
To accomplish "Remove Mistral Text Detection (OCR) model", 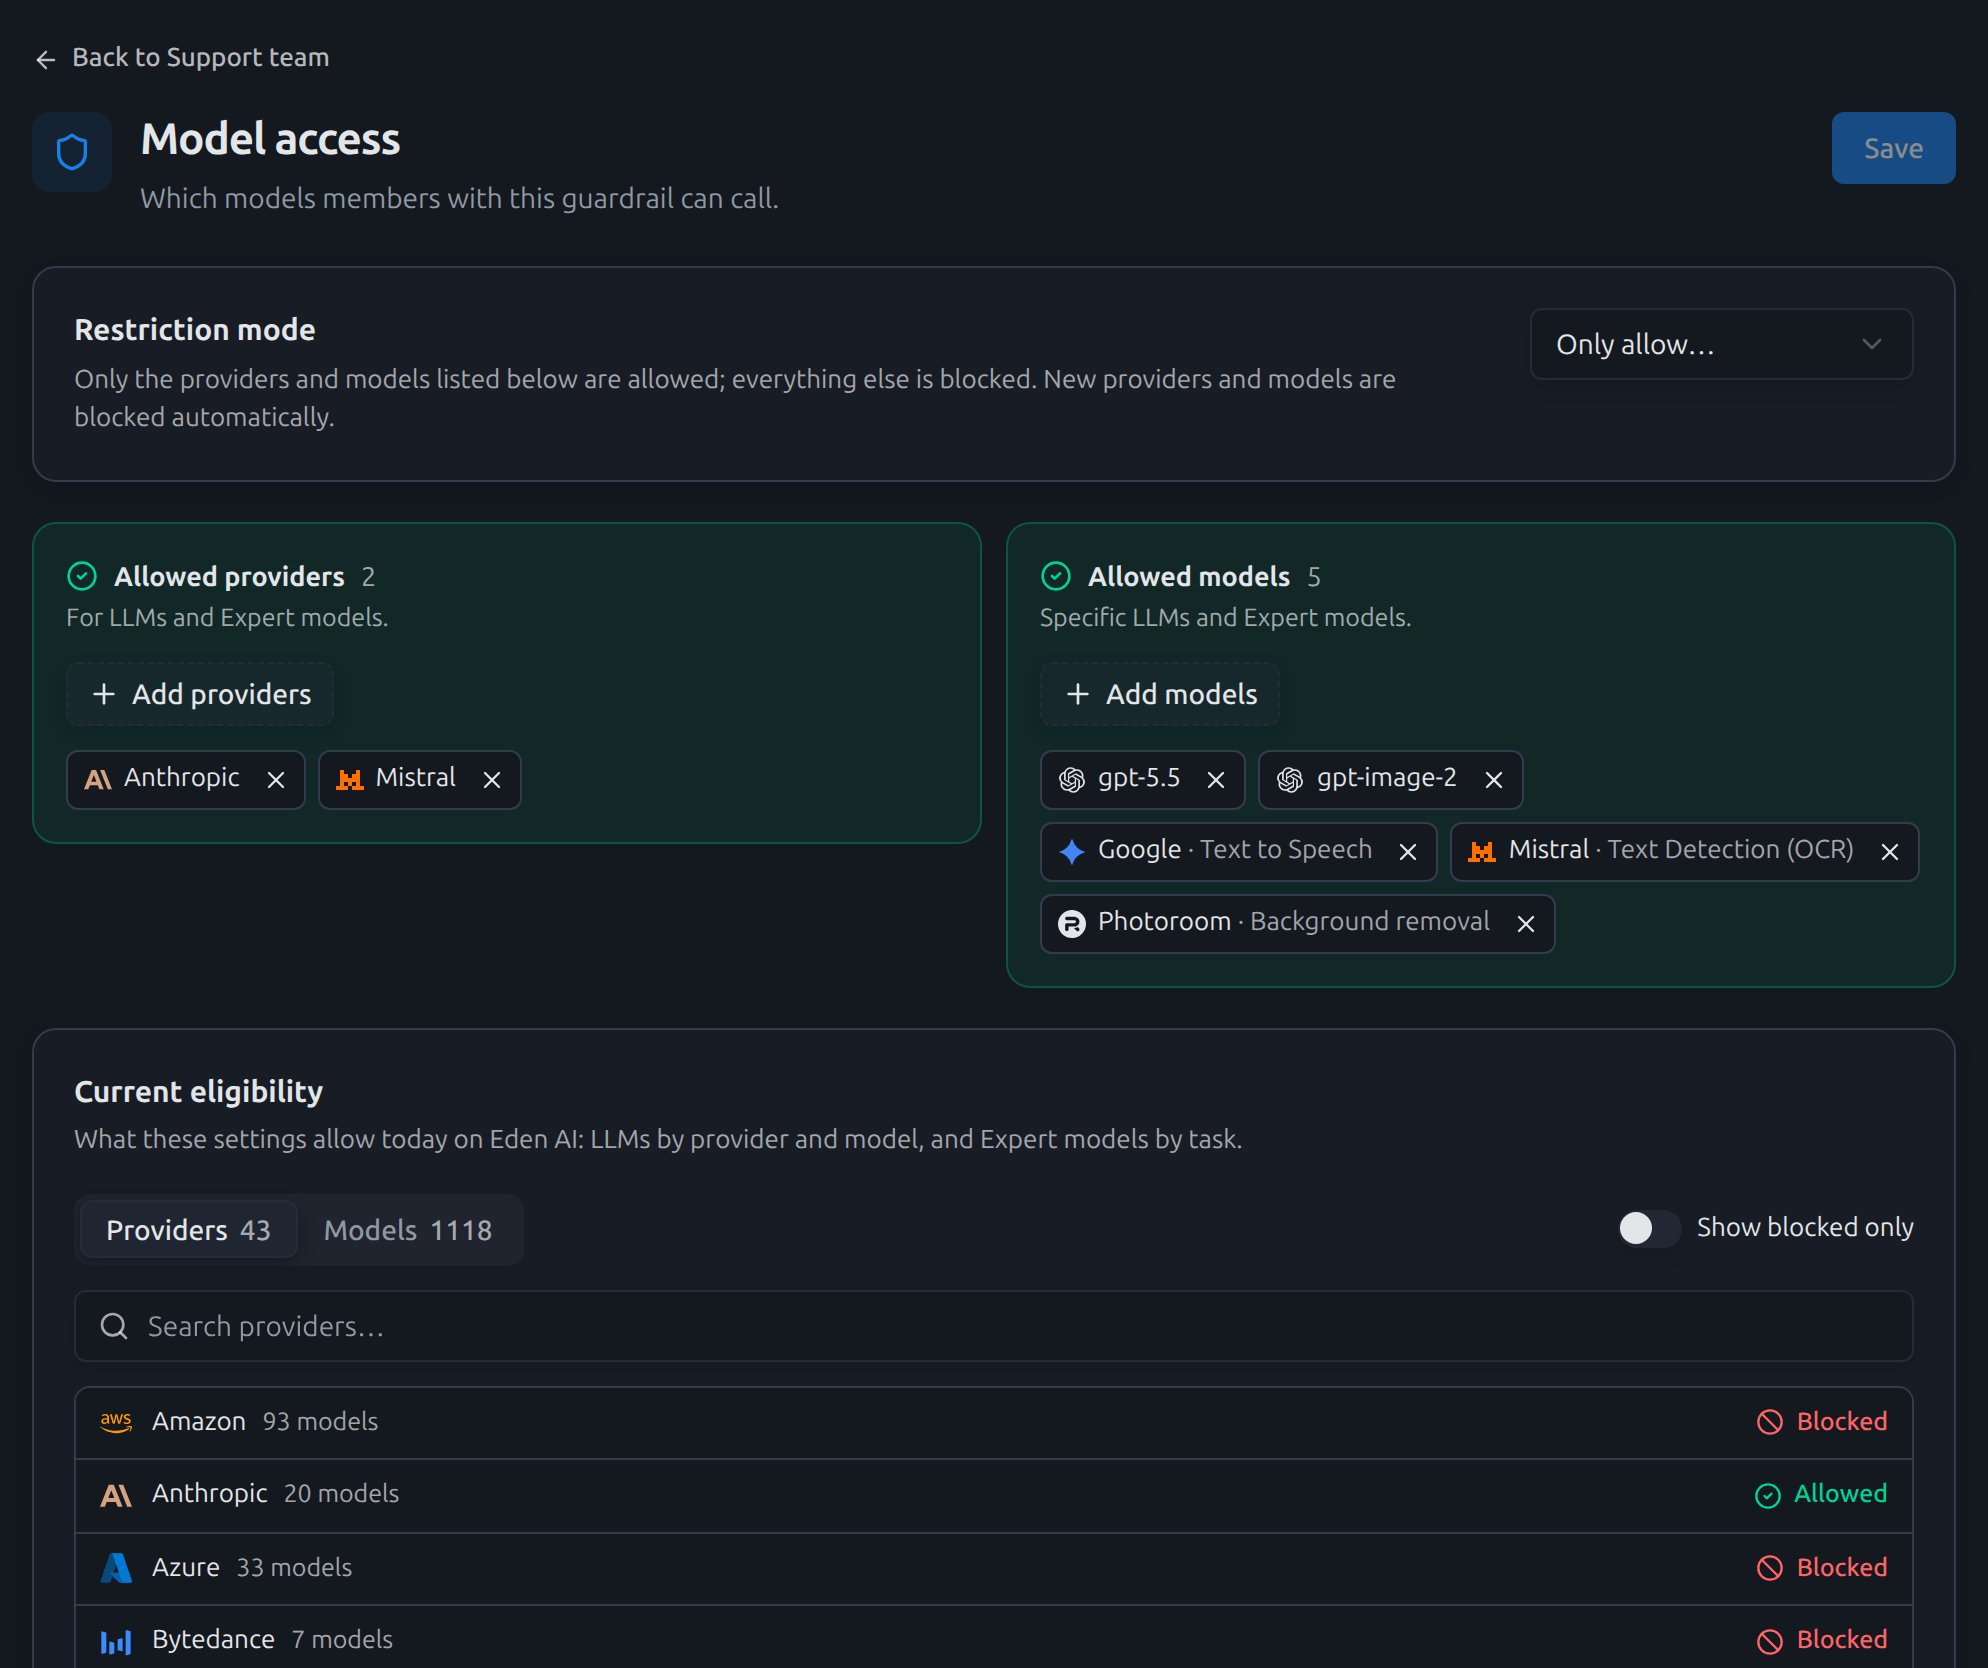I will click(1890, 852).
